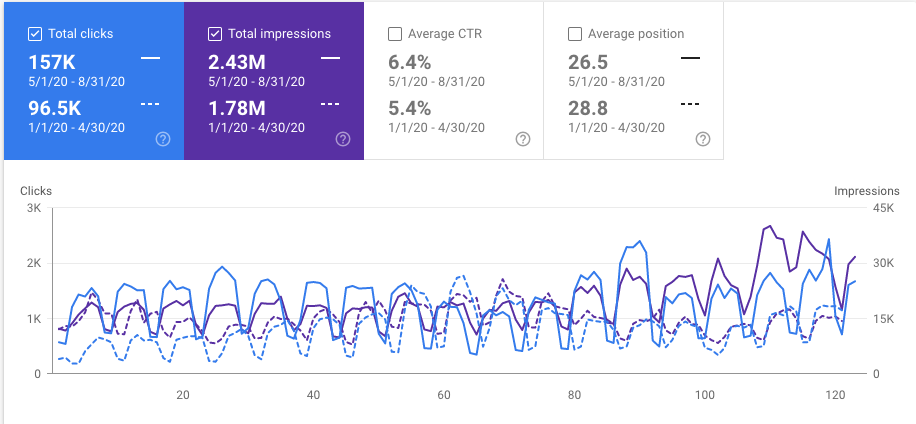Viewport: 916px width, 424px height.
Task: Enable the Average CTR checkbox
Action: click(394, 34)
